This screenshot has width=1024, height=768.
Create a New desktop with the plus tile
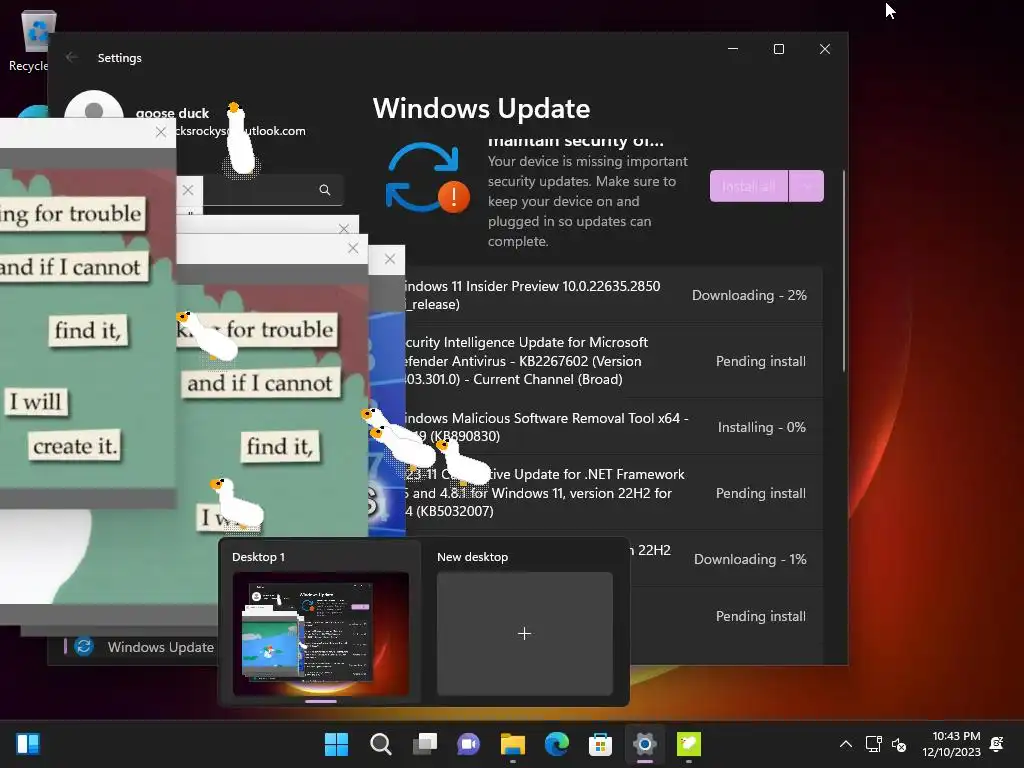[524, 633]
